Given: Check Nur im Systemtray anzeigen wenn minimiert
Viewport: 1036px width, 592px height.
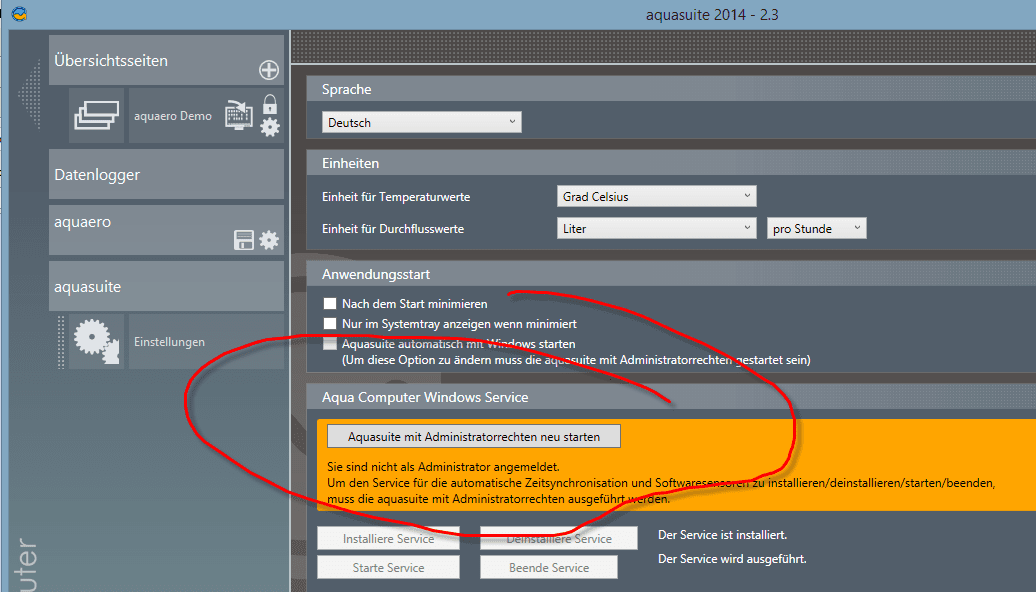Looking at the screenshot, I should click(x=330, y=324).
